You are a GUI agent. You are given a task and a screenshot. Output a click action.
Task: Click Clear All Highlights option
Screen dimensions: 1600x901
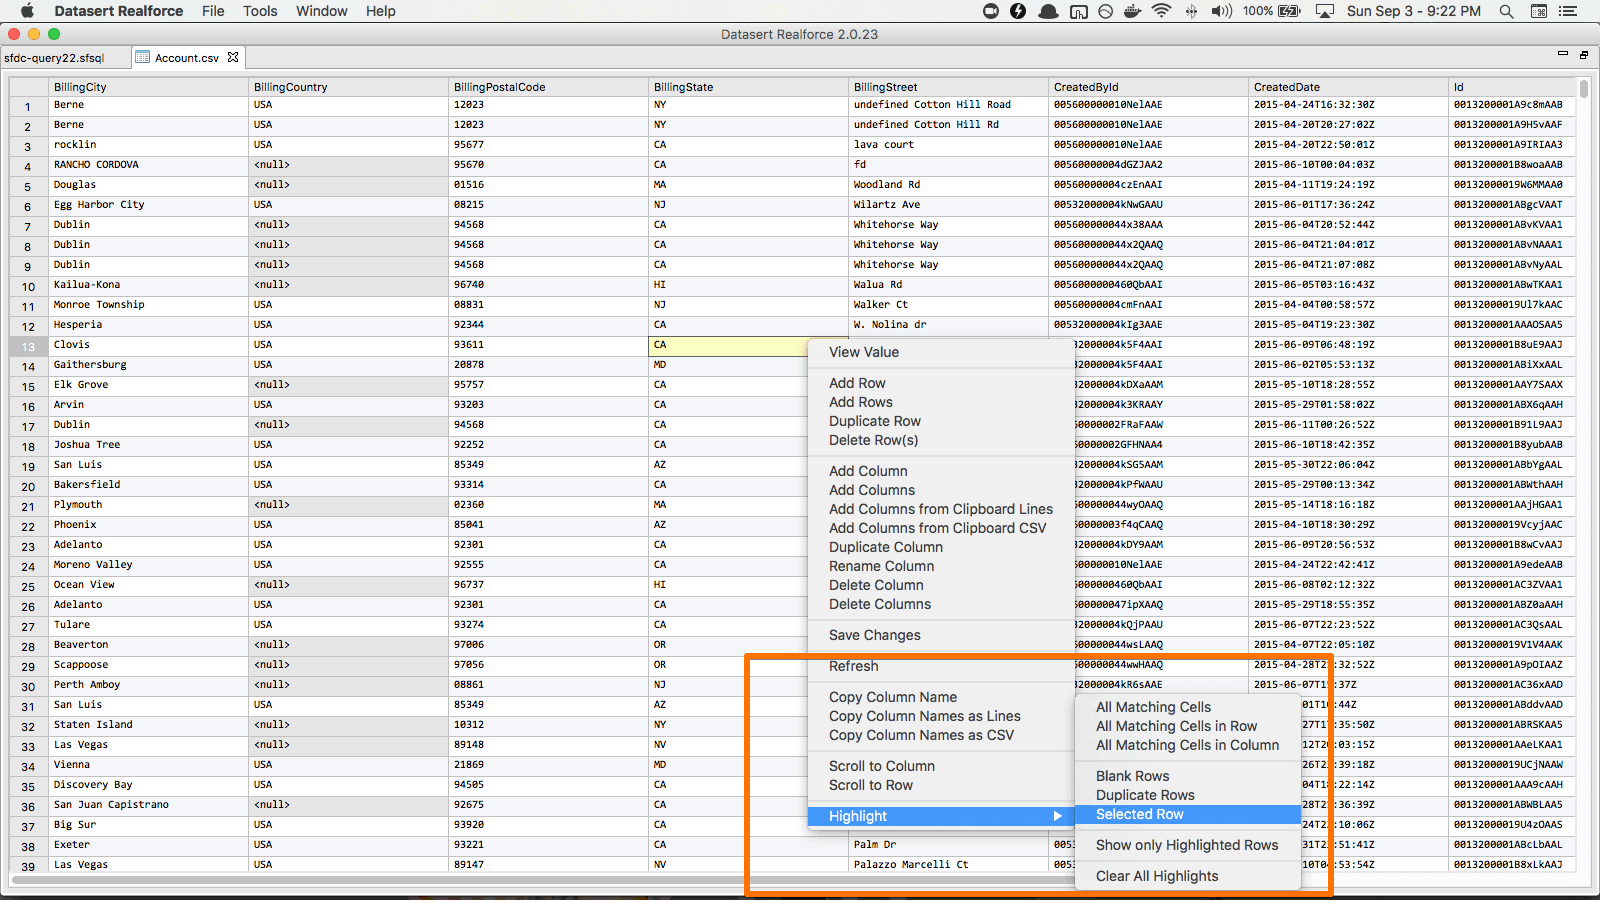click(x=1156, y=876)
